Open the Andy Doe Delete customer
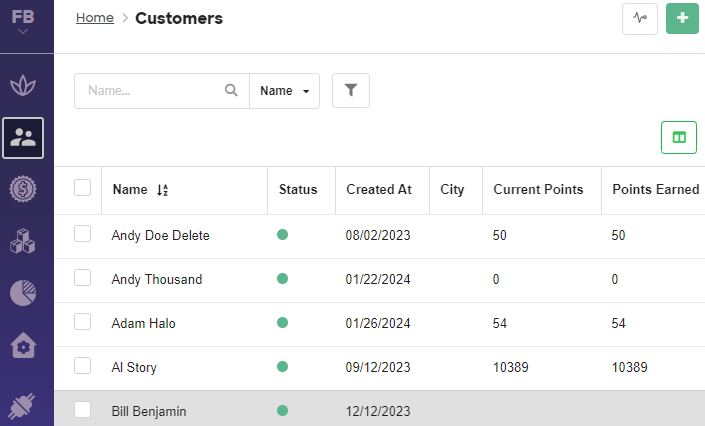Image resolution: width=705 pixels, height=426 pixels. [161, 235]
